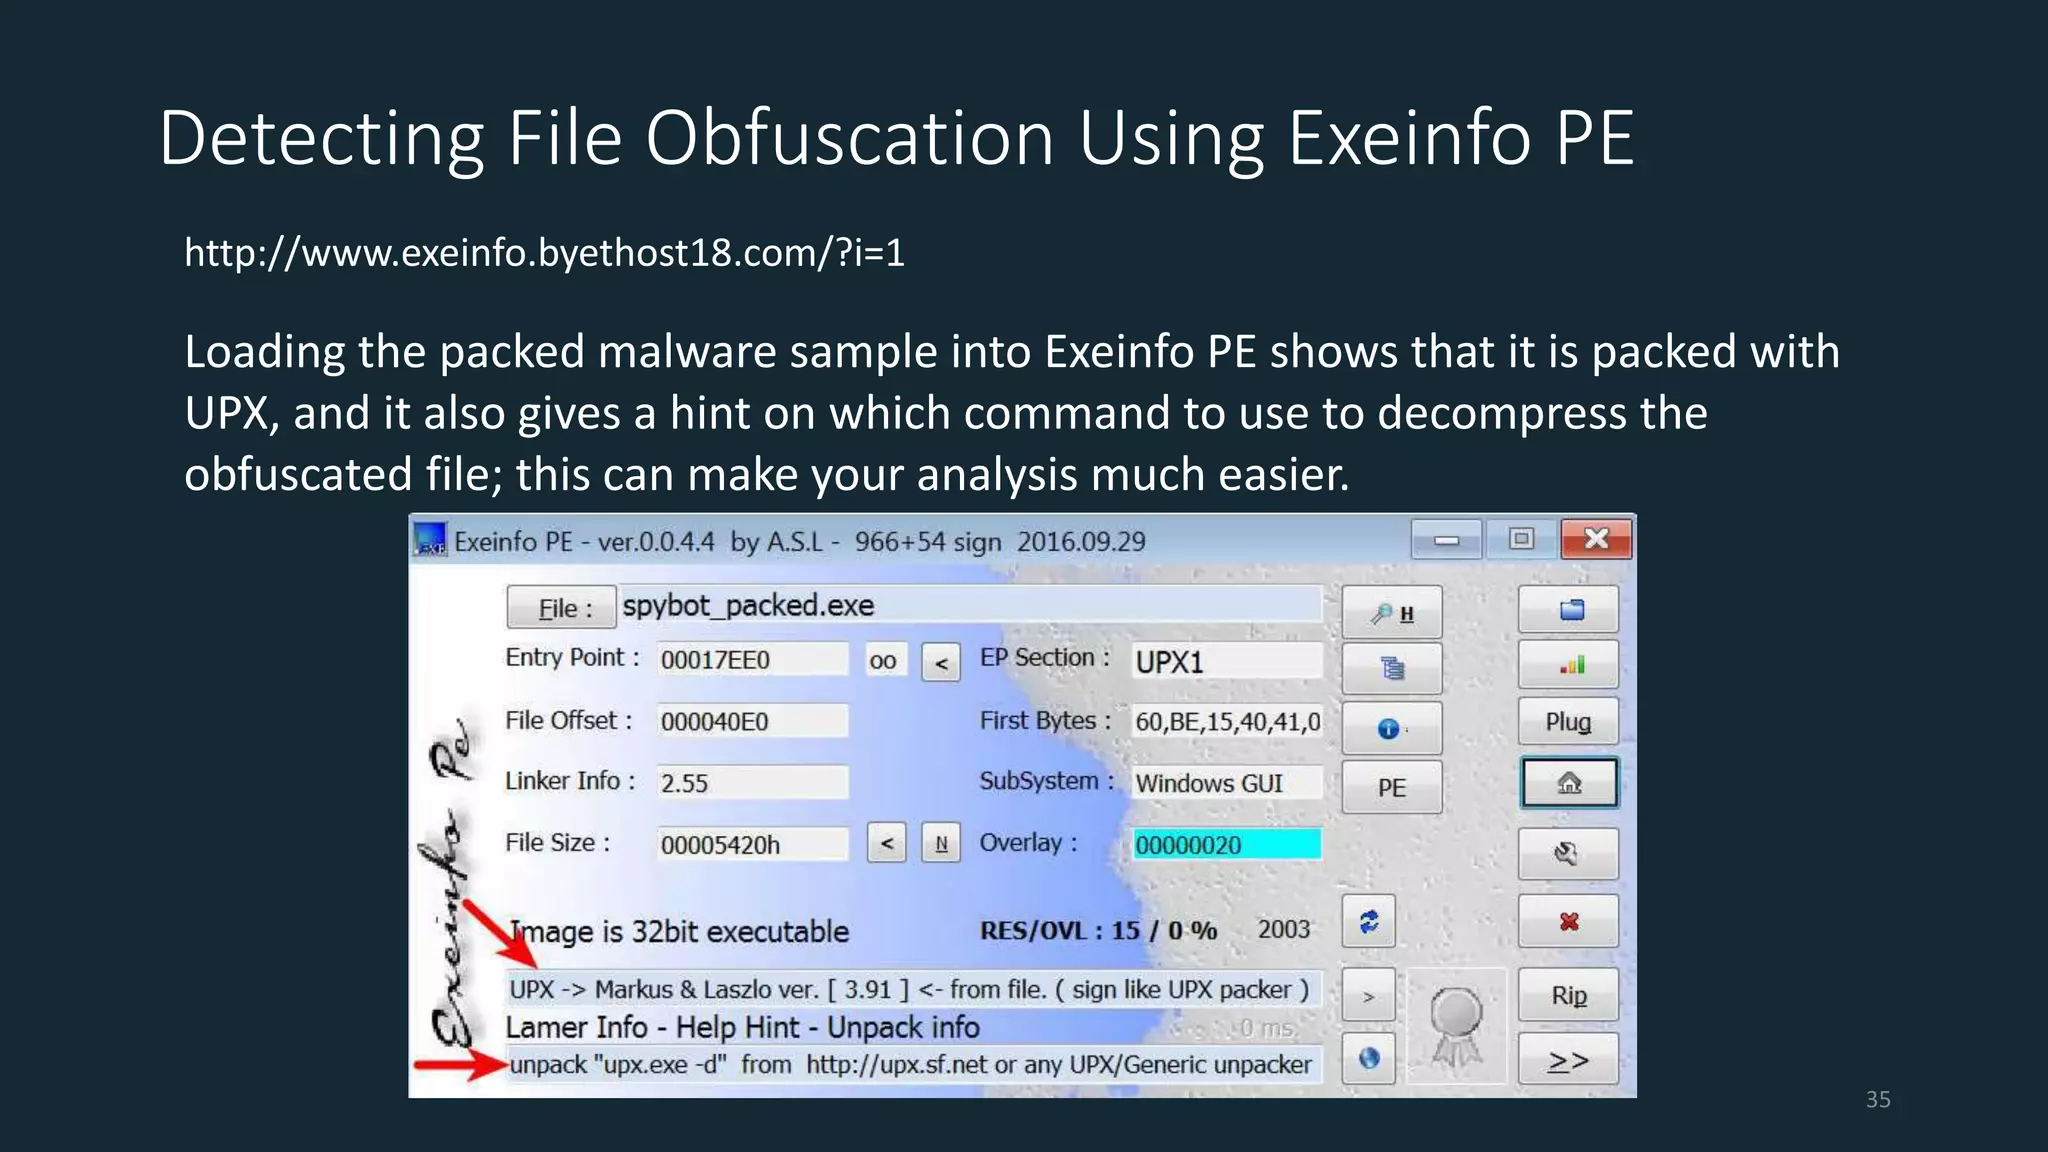Image resolution: width=2048 pixels, height=1152 pixels.
Task: Click the PE header button
Action: point(1391,787)
